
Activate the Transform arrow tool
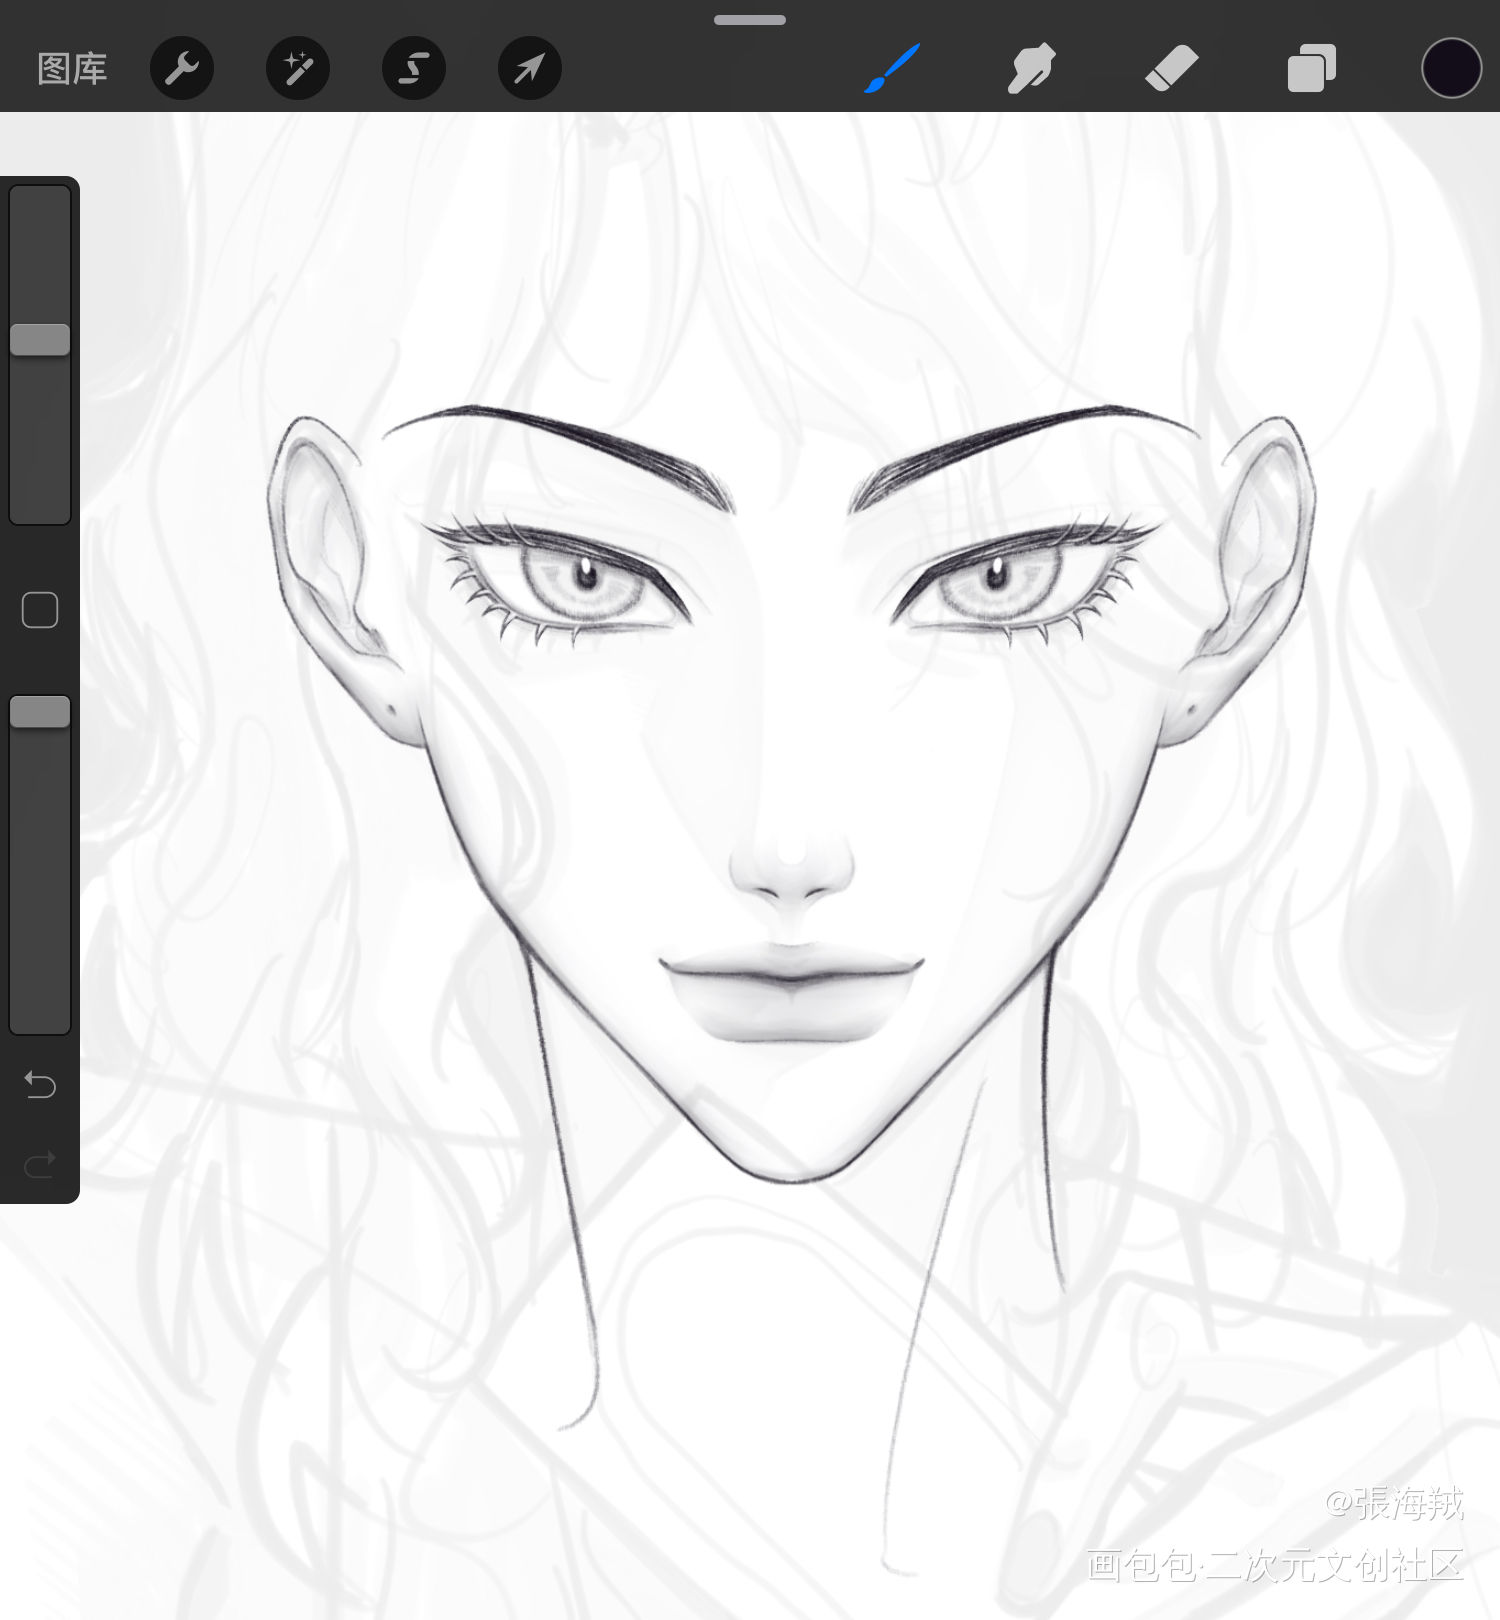[530, 68]
